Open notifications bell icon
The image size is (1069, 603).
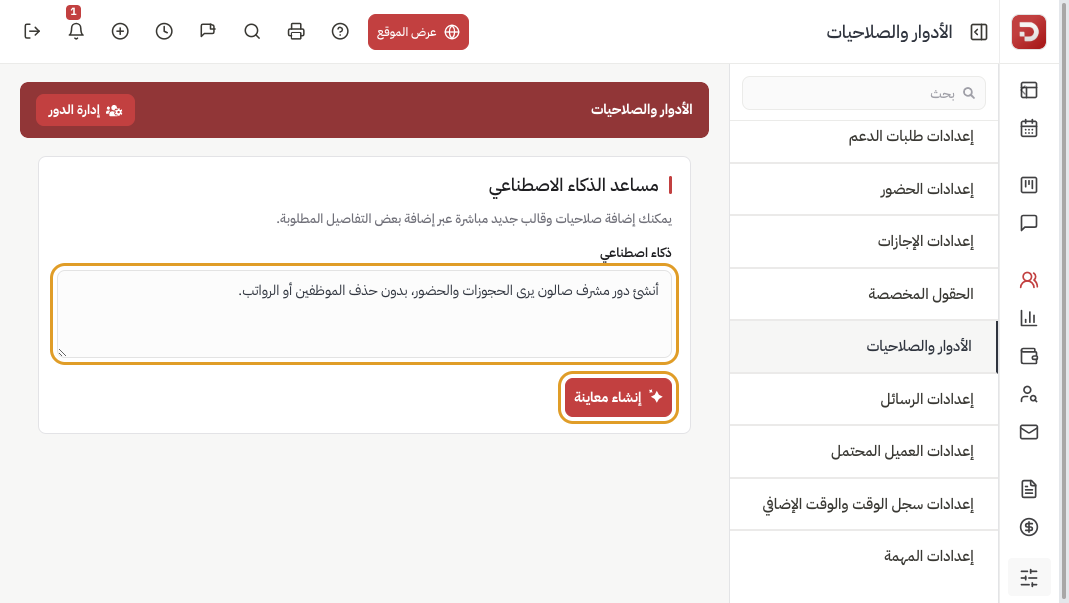point(76,31)
